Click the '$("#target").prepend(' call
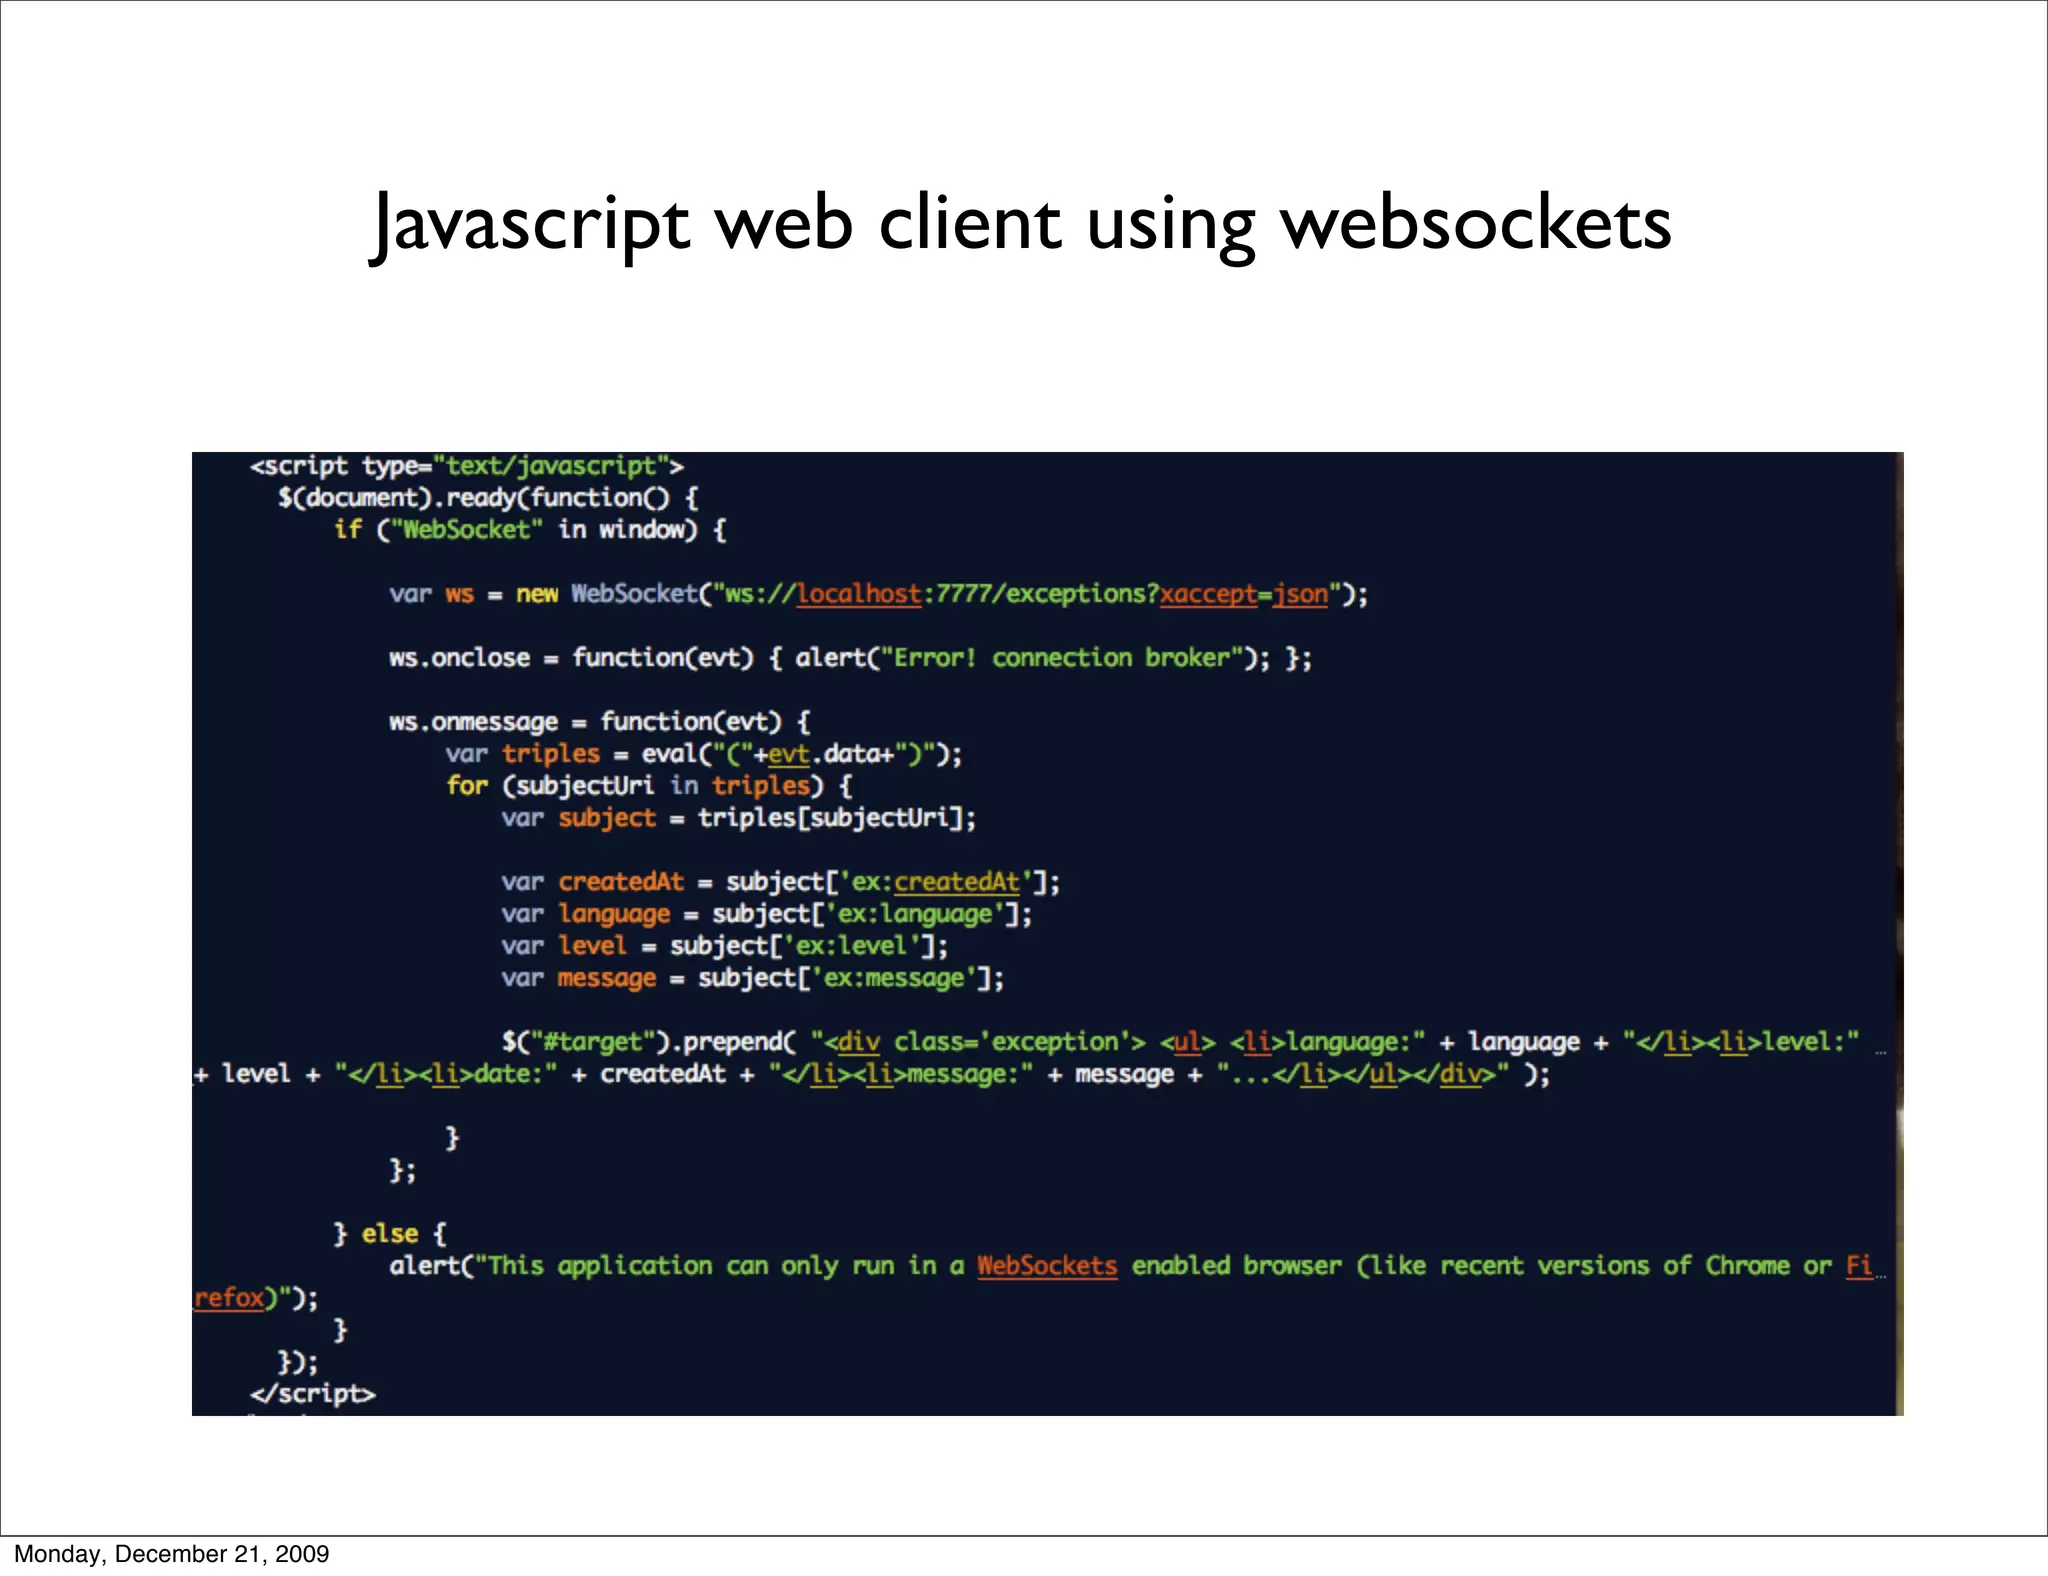 tap(649, 1042)
